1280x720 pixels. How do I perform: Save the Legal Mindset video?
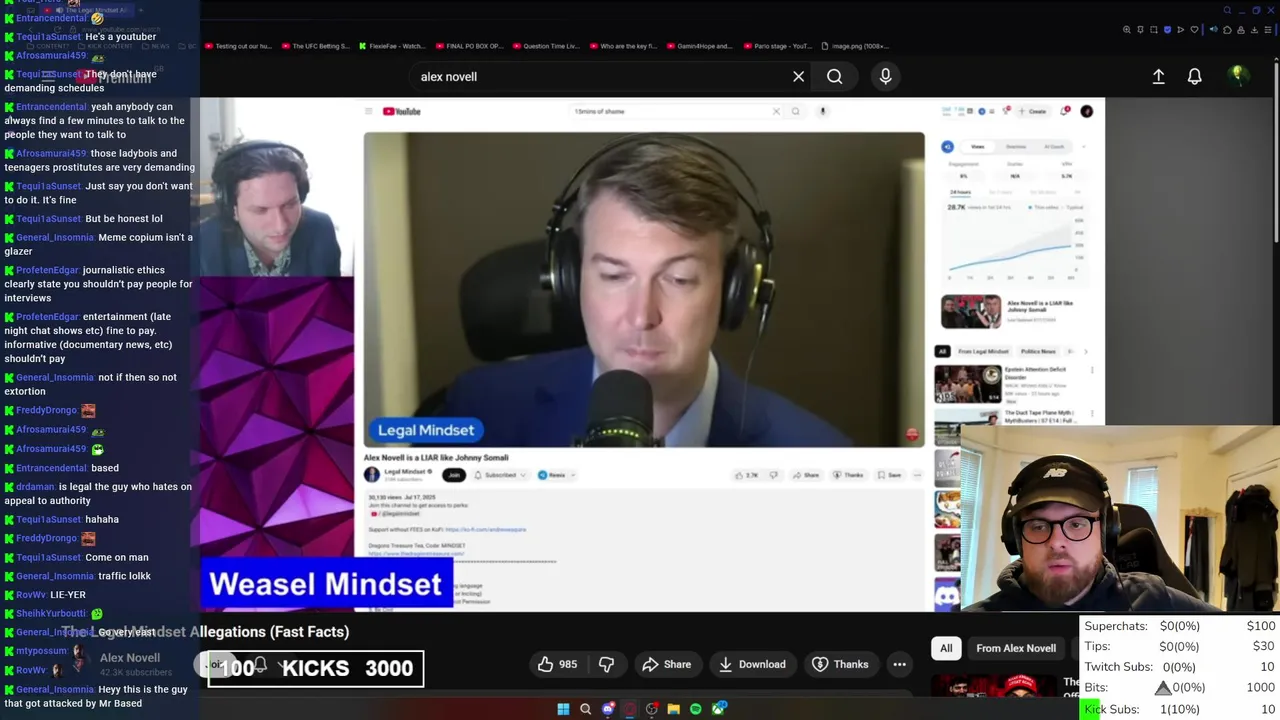[890, 475]
